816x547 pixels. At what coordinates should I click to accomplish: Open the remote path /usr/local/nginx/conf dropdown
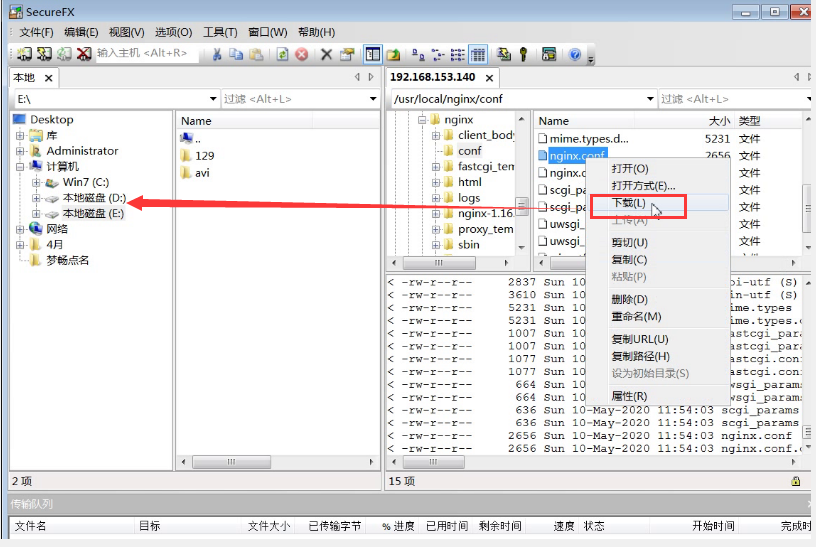(650, 99)
